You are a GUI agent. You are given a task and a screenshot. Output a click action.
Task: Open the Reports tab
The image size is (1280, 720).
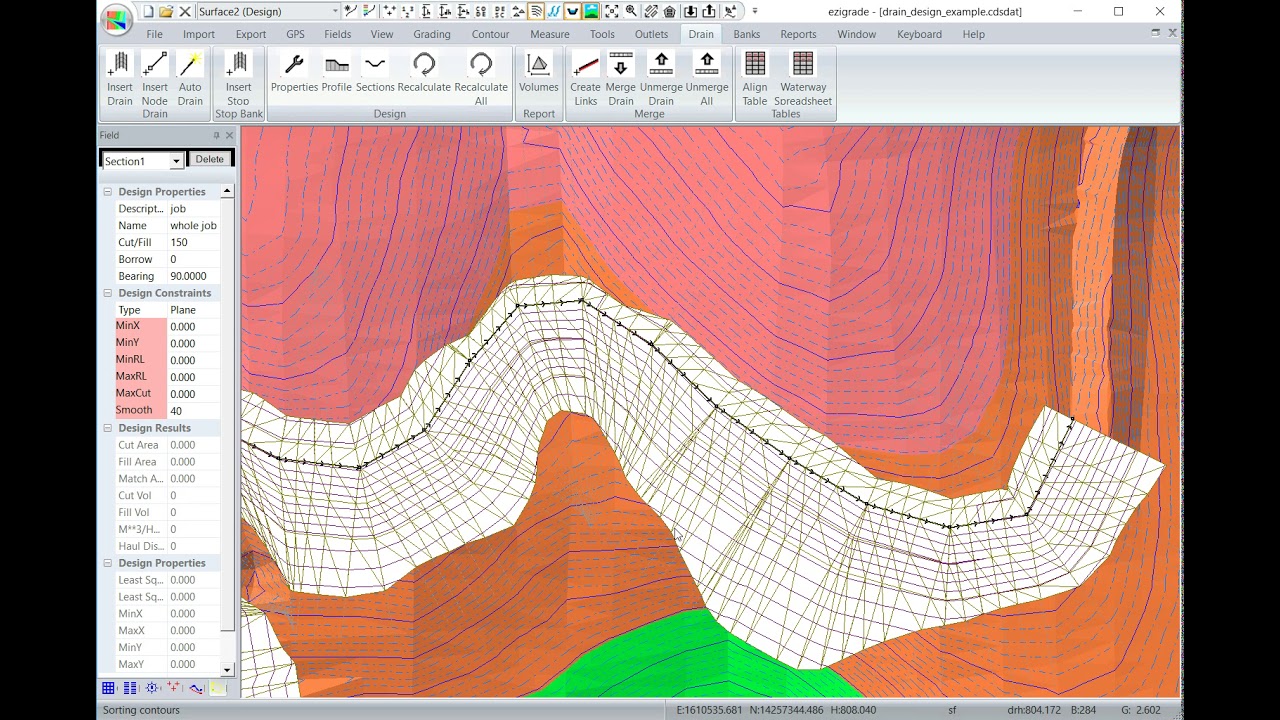coord(798,34)
